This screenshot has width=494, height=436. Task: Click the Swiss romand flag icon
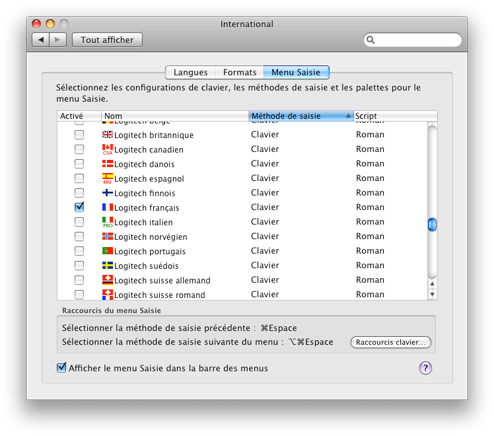pyautogui.click(x=107, y=295)
